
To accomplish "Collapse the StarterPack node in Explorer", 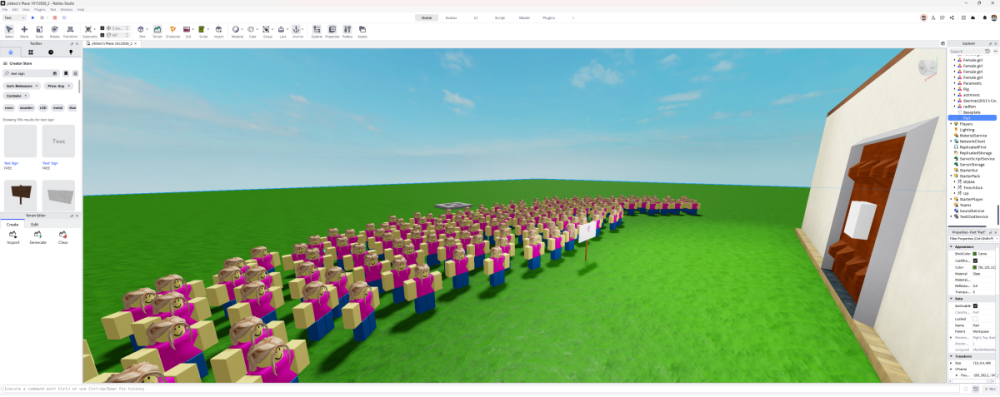I will coord(951,176).
